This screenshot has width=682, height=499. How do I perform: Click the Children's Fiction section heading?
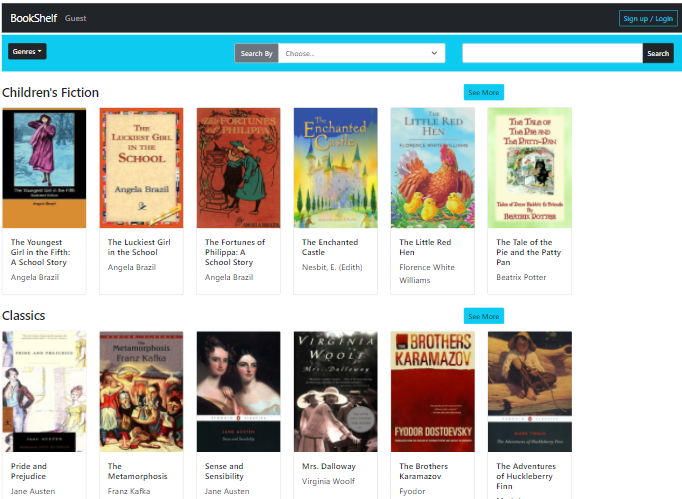click(50, 92)
